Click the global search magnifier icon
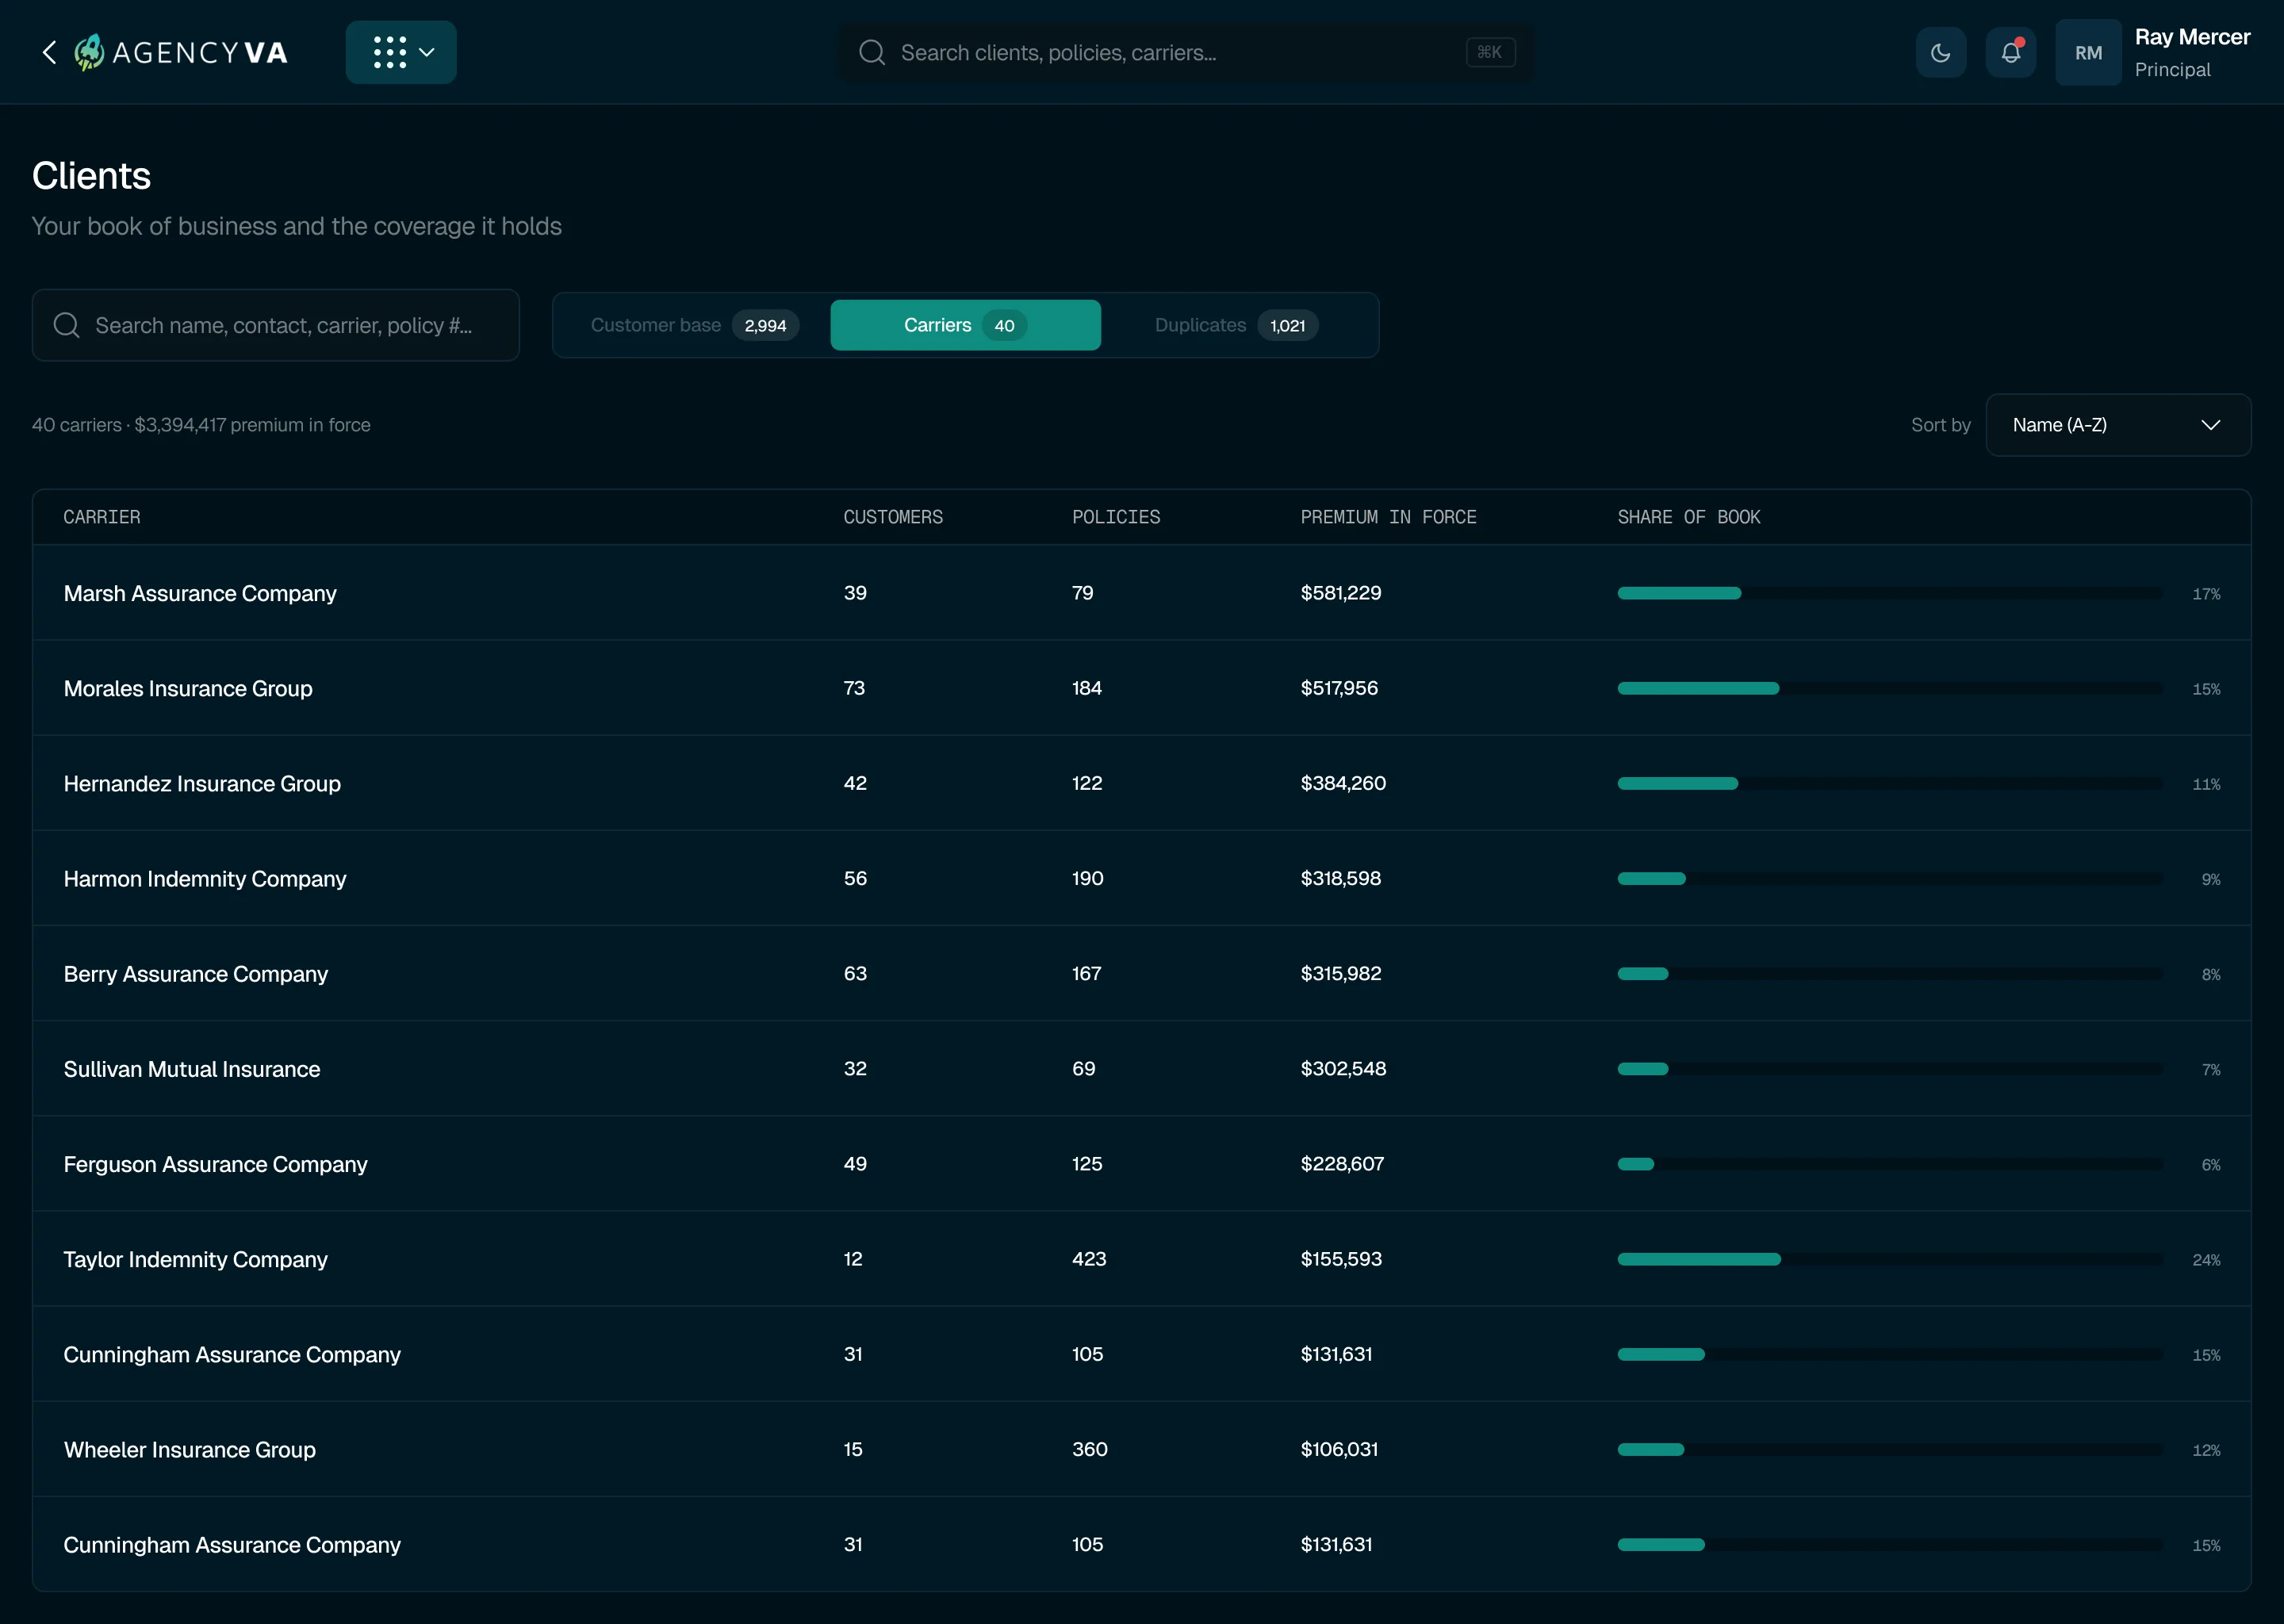 pos(872,52)
